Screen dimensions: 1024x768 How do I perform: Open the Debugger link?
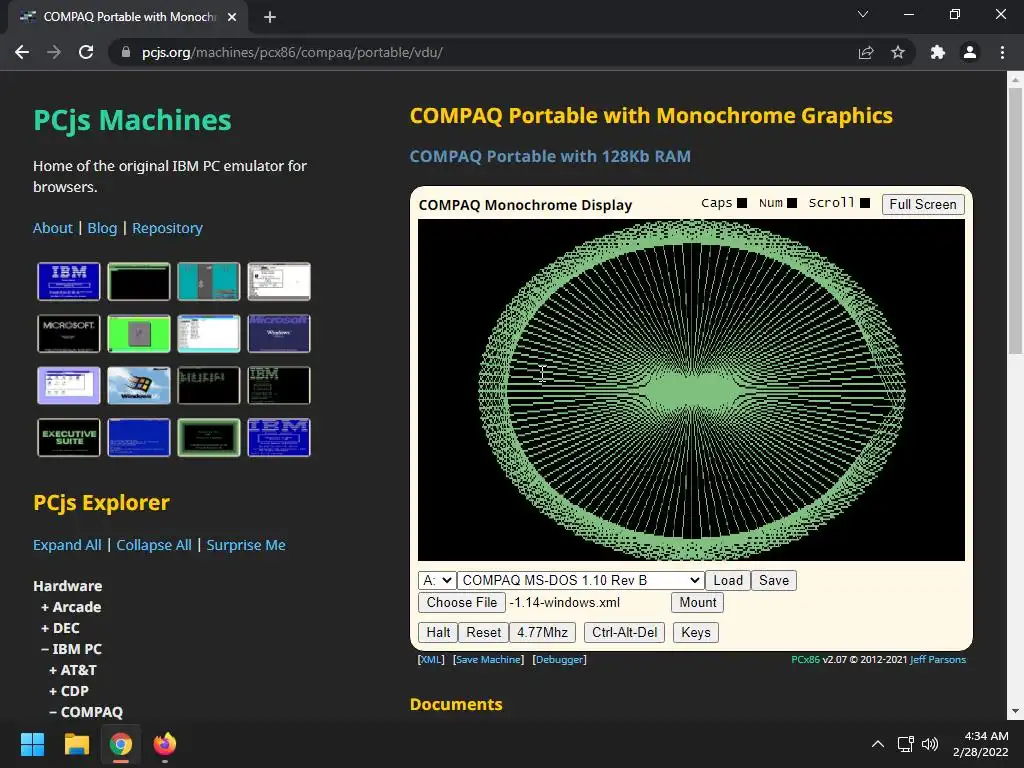coord(560,660)
